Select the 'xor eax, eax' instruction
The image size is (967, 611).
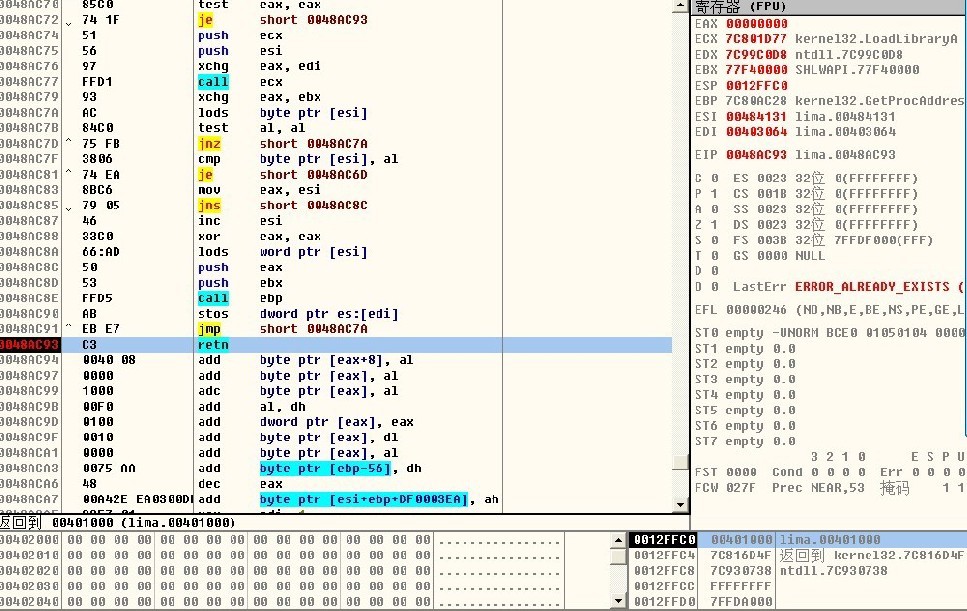click(x=259, y=236)
